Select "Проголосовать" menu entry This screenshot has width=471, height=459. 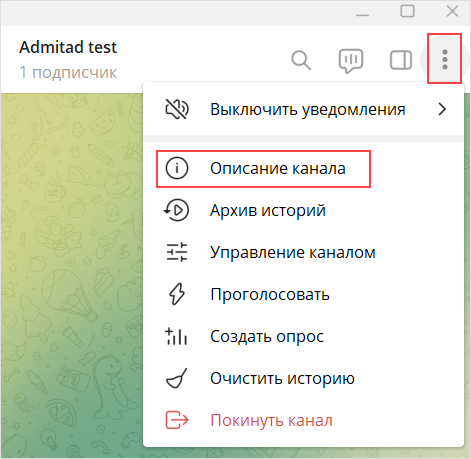click(303, 294)
